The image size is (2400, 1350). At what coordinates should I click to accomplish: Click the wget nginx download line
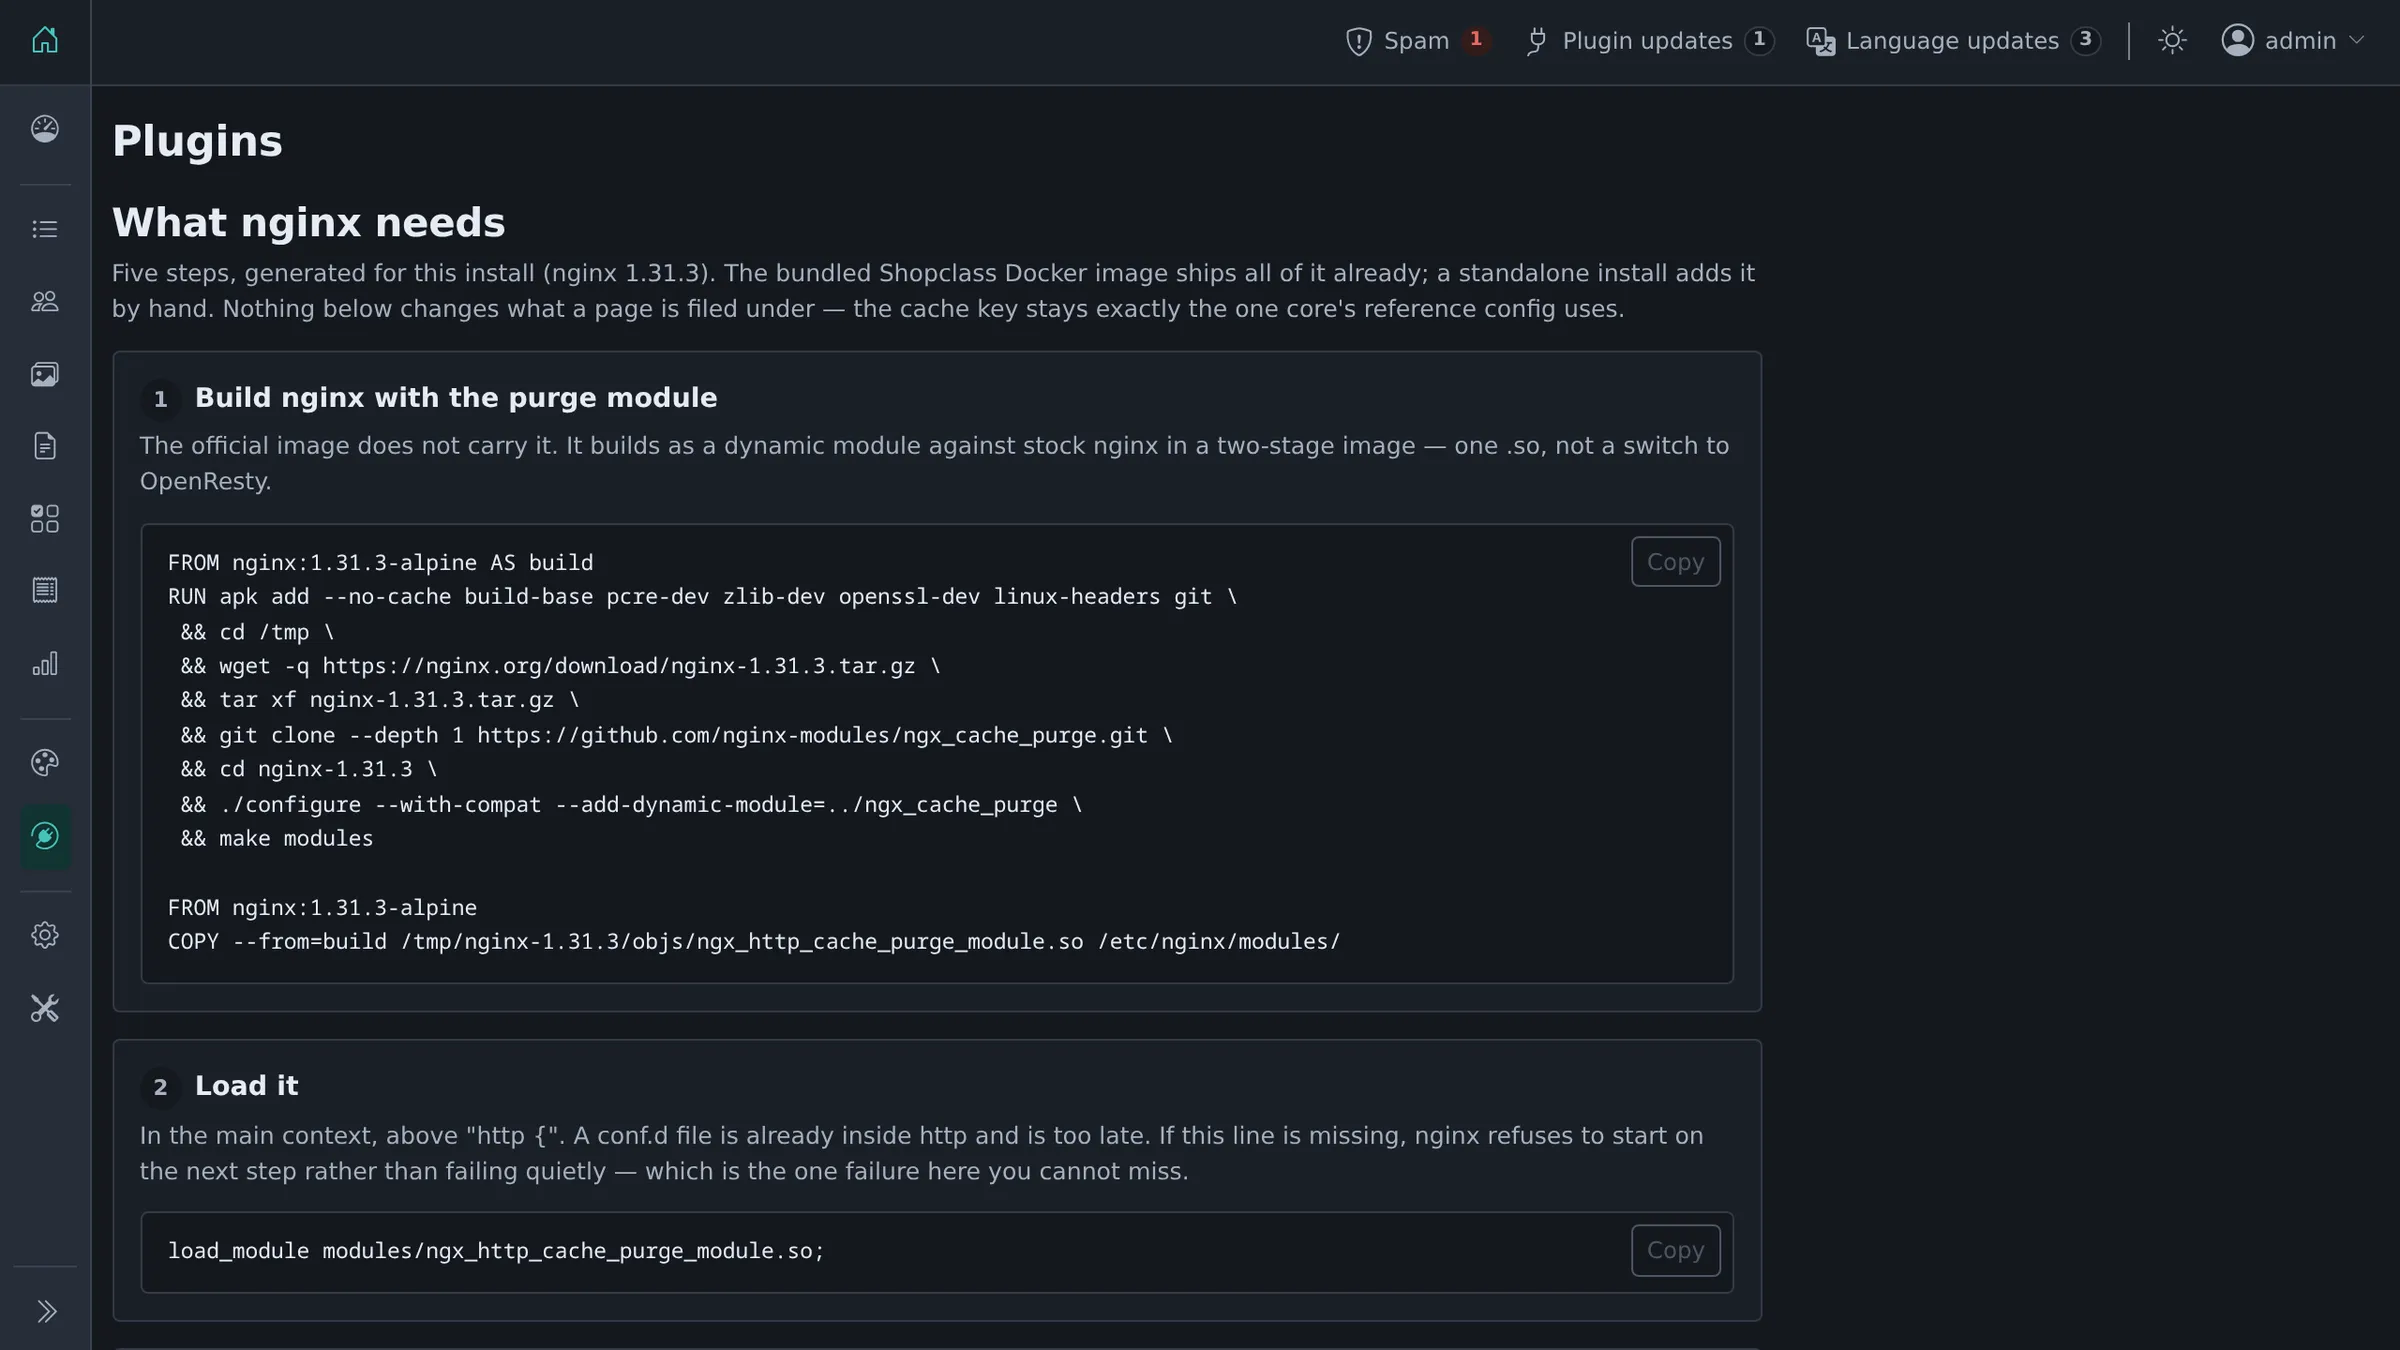560,666
